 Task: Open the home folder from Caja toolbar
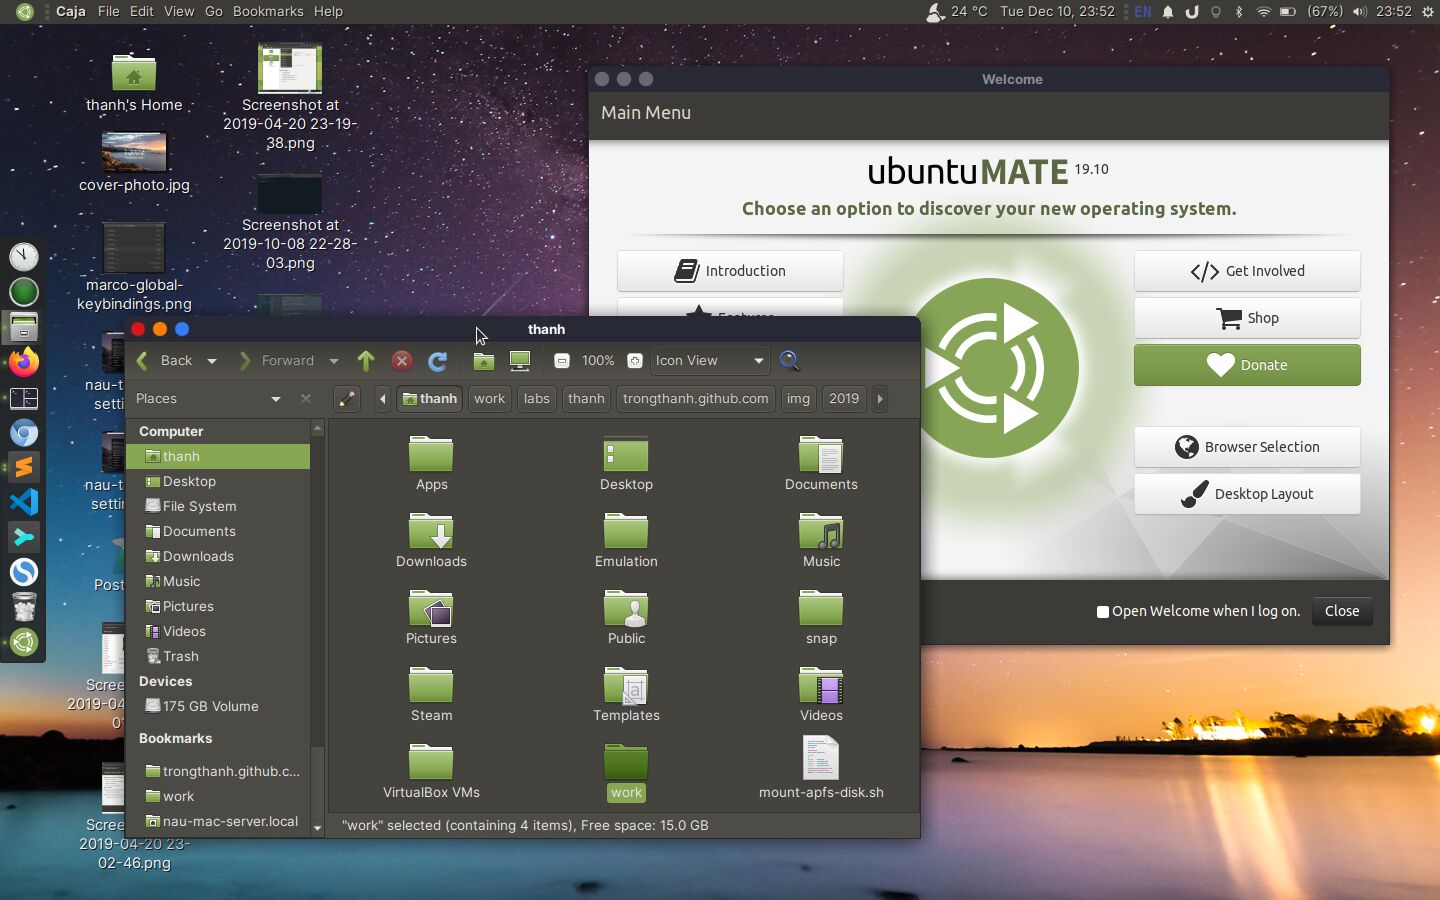coord(484,361)
